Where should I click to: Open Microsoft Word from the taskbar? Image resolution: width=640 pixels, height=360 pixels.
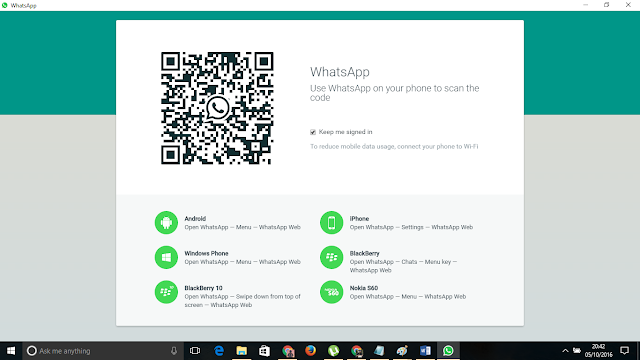(x=425, y=351)
